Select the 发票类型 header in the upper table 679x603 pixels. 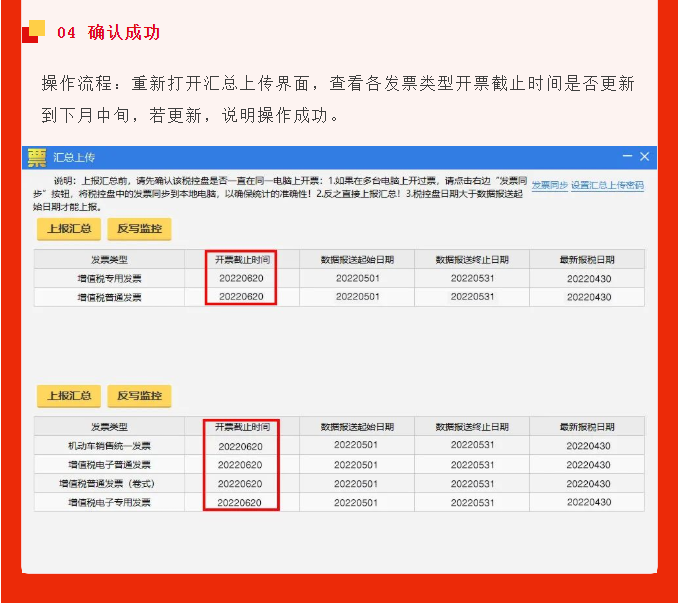tap(109, 260)
